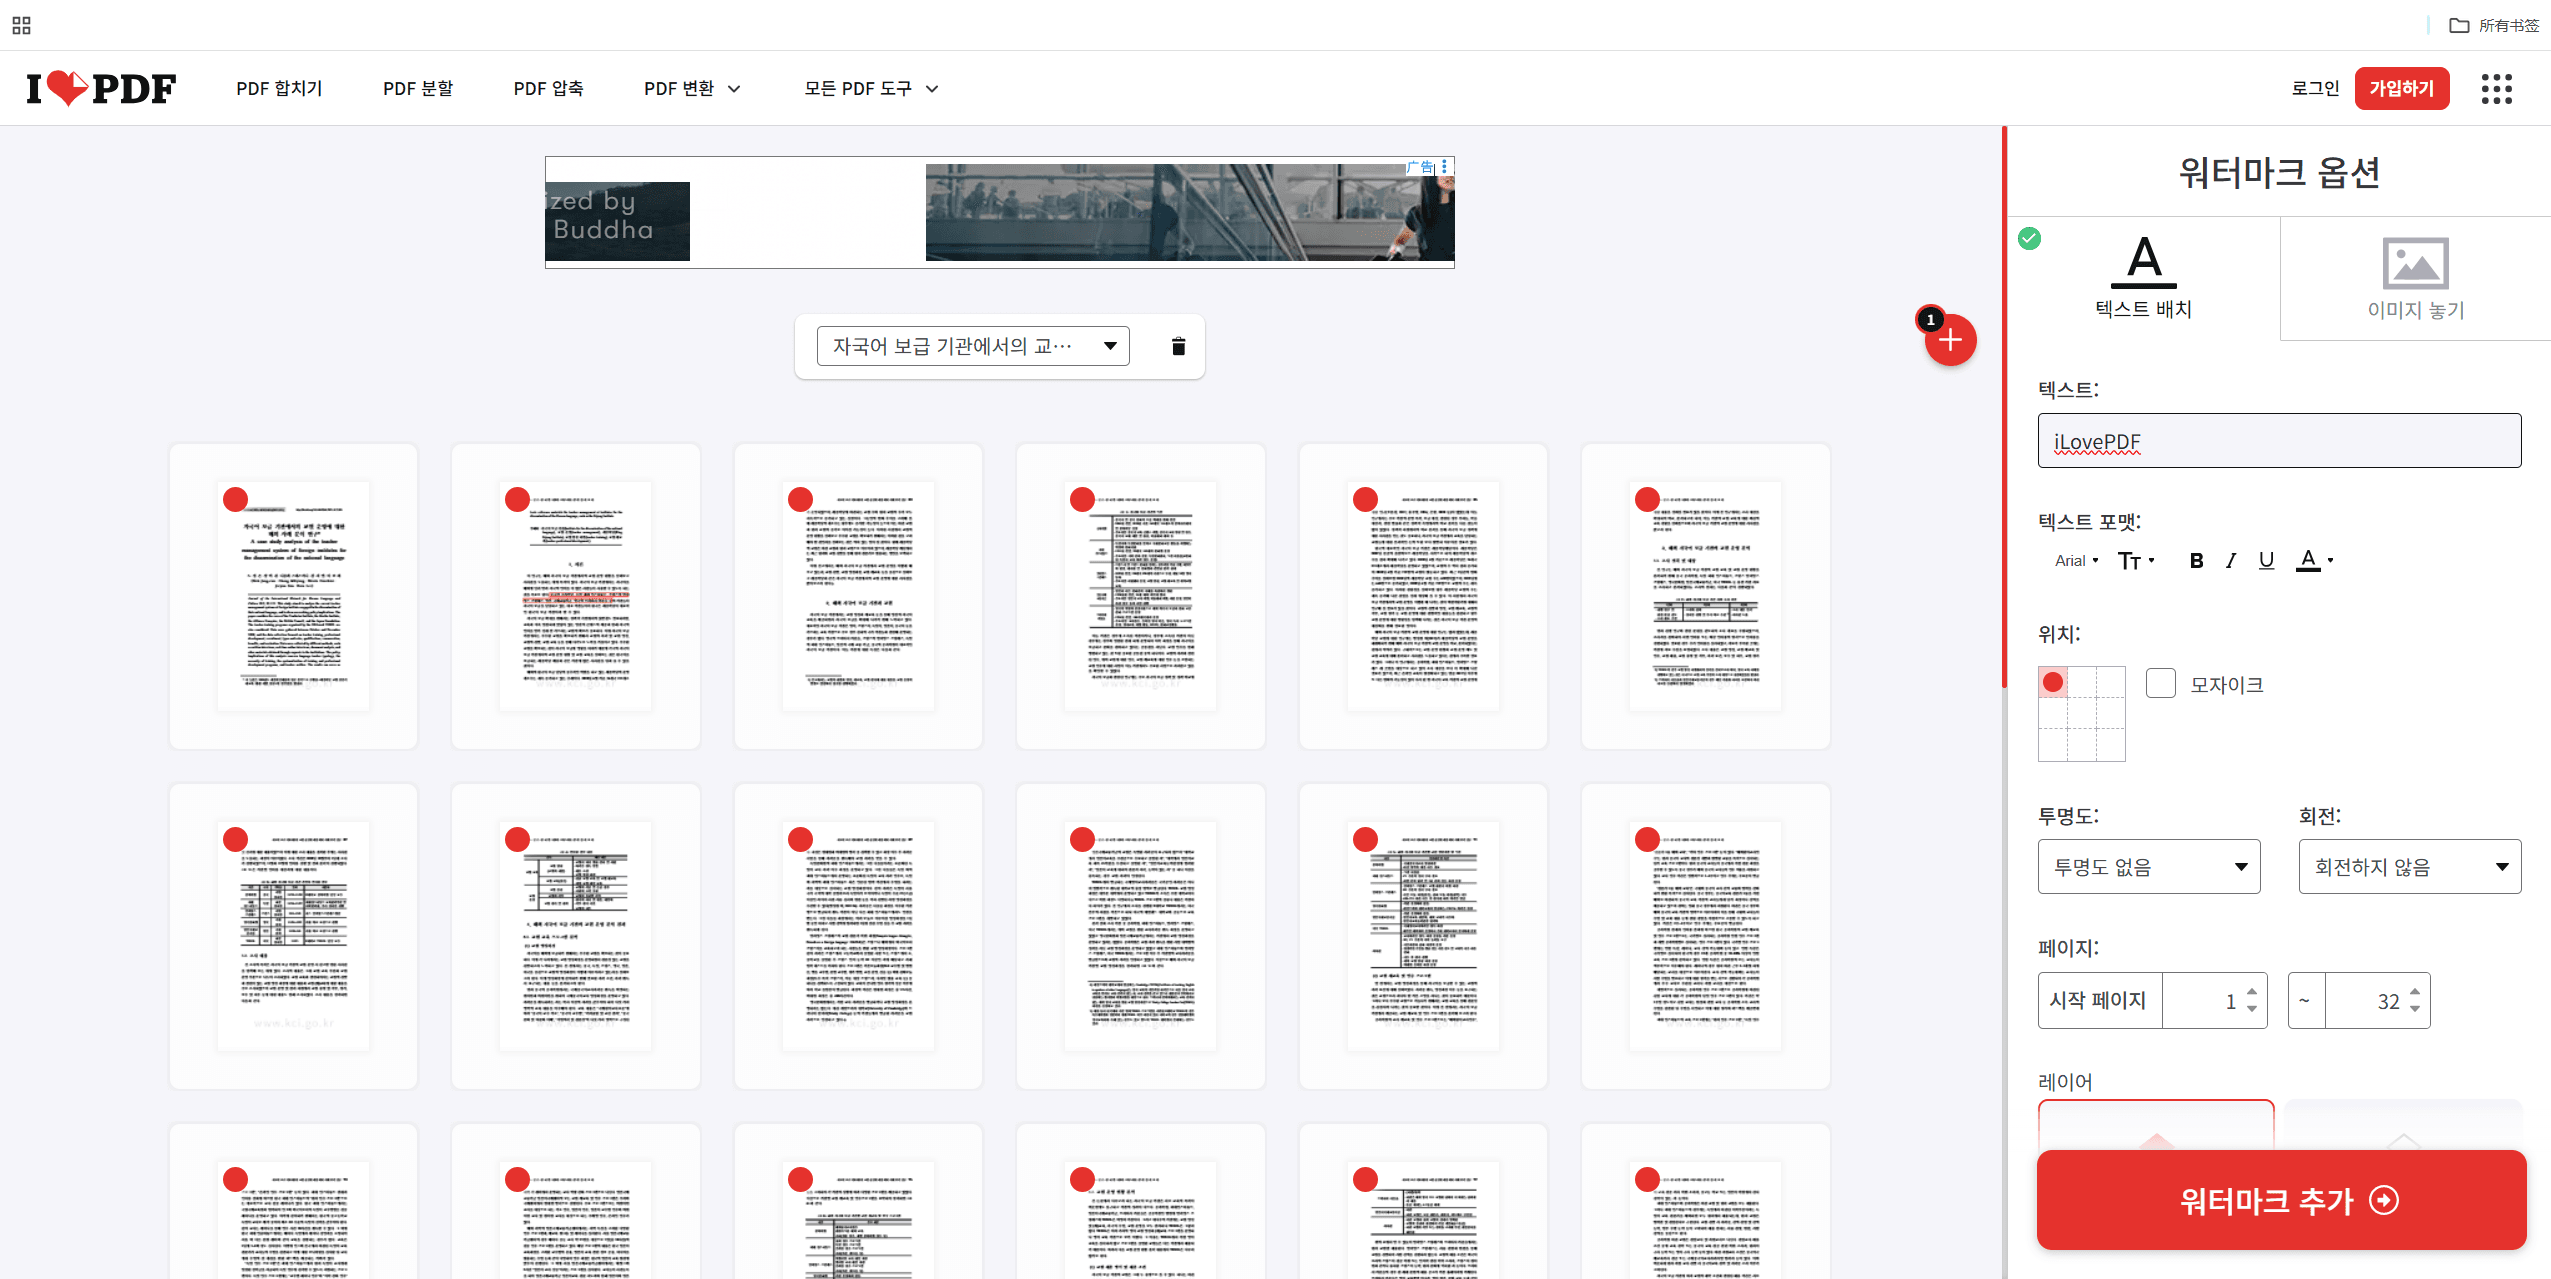Click the arrow icon in 워터마크 추가 button
Screen dimensions: 2551x1279
[x=2384, y=1200]
